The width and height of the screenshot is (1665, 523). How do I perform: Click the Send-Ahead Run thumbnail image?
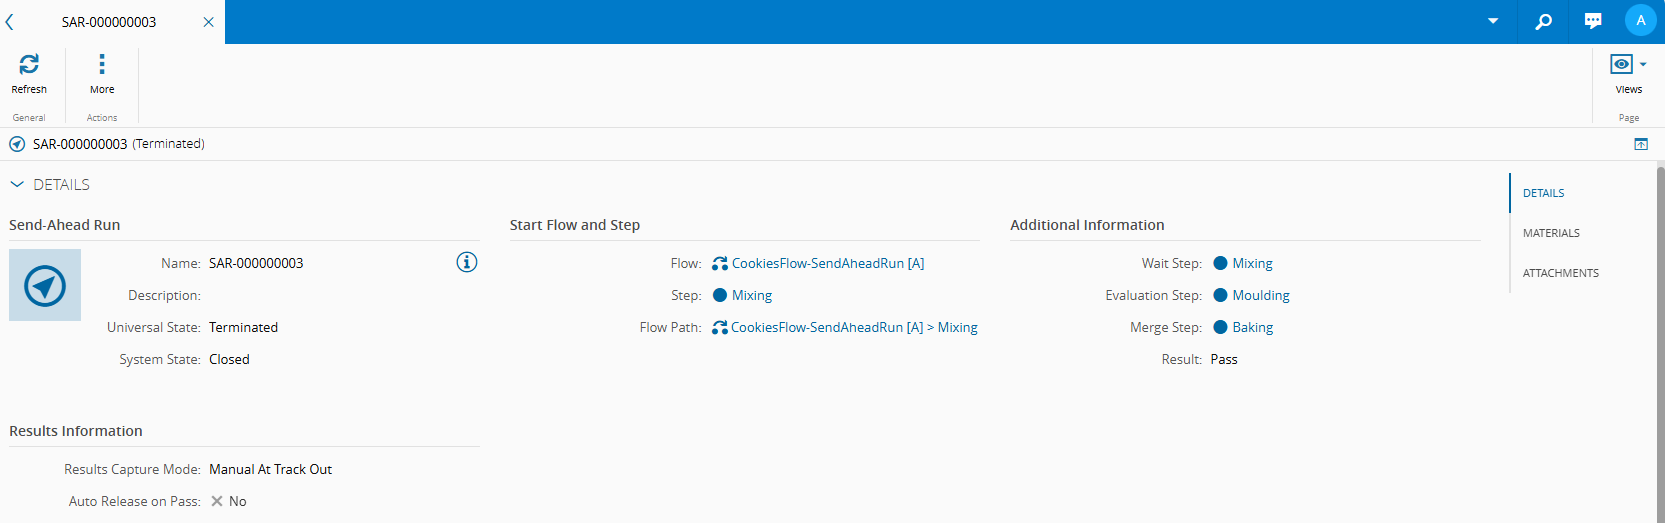tap(45, 285)
